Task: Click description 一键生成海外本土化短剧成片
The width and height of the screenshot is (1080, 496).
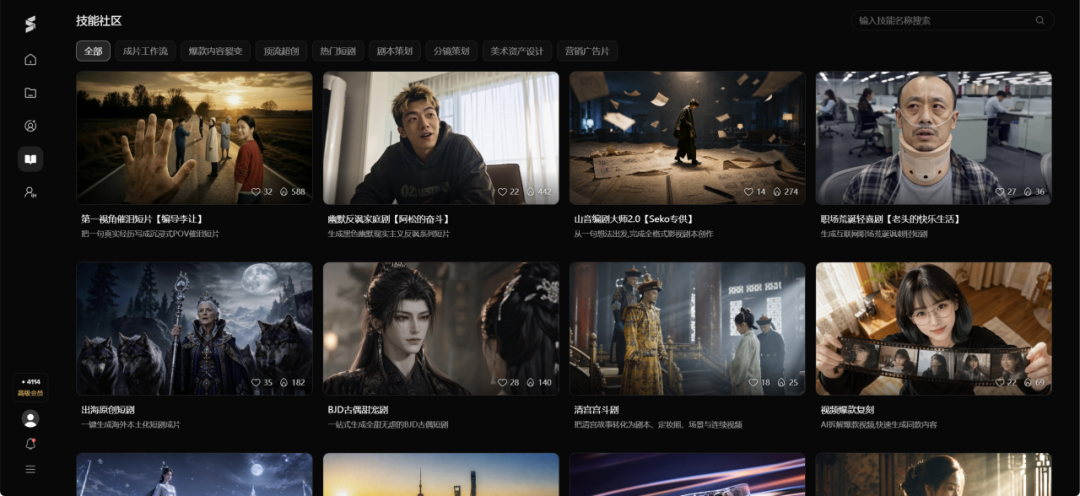Action: coord(131,425)
